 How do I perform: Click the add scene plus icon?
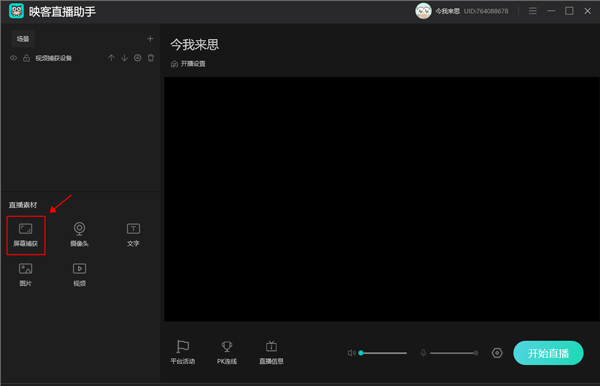pos(150,39)
